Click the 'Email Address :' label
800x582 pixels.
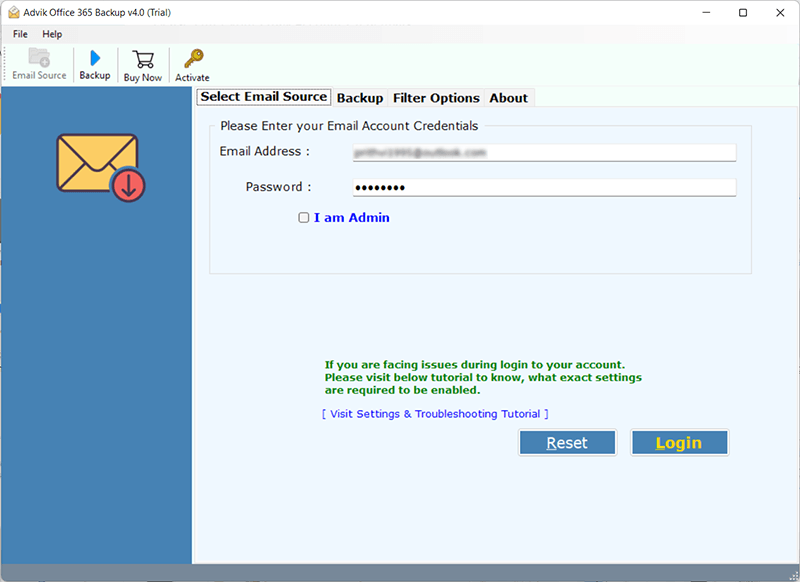tap(264, 151)
